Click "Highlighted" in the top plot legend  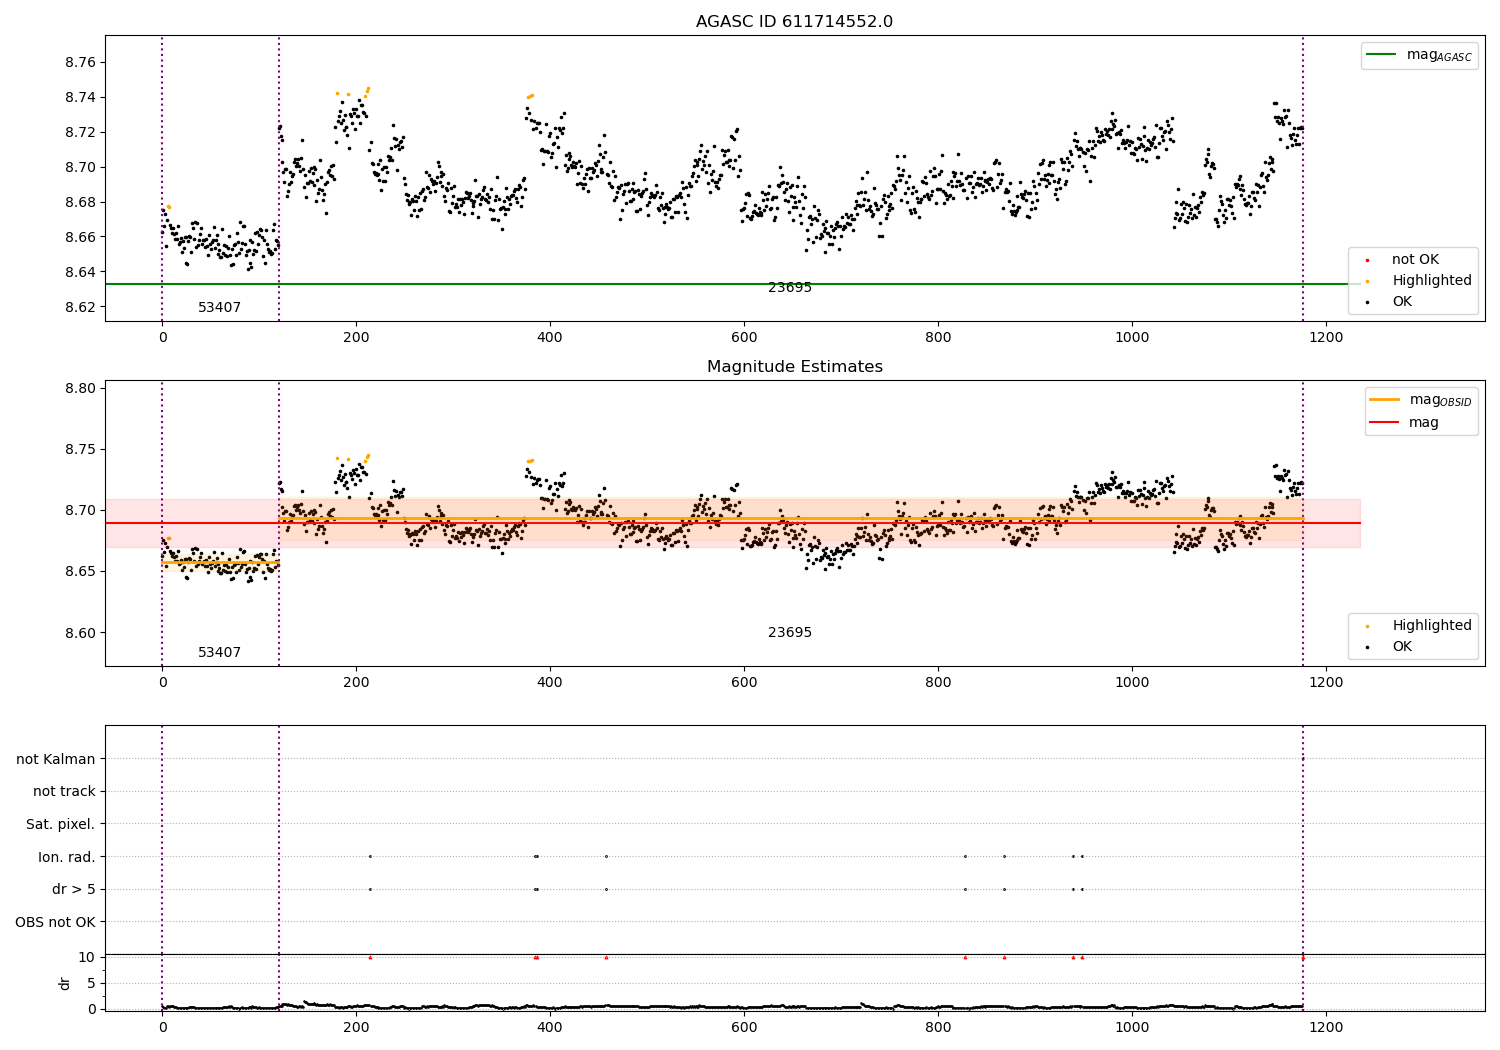(1432, 281)
